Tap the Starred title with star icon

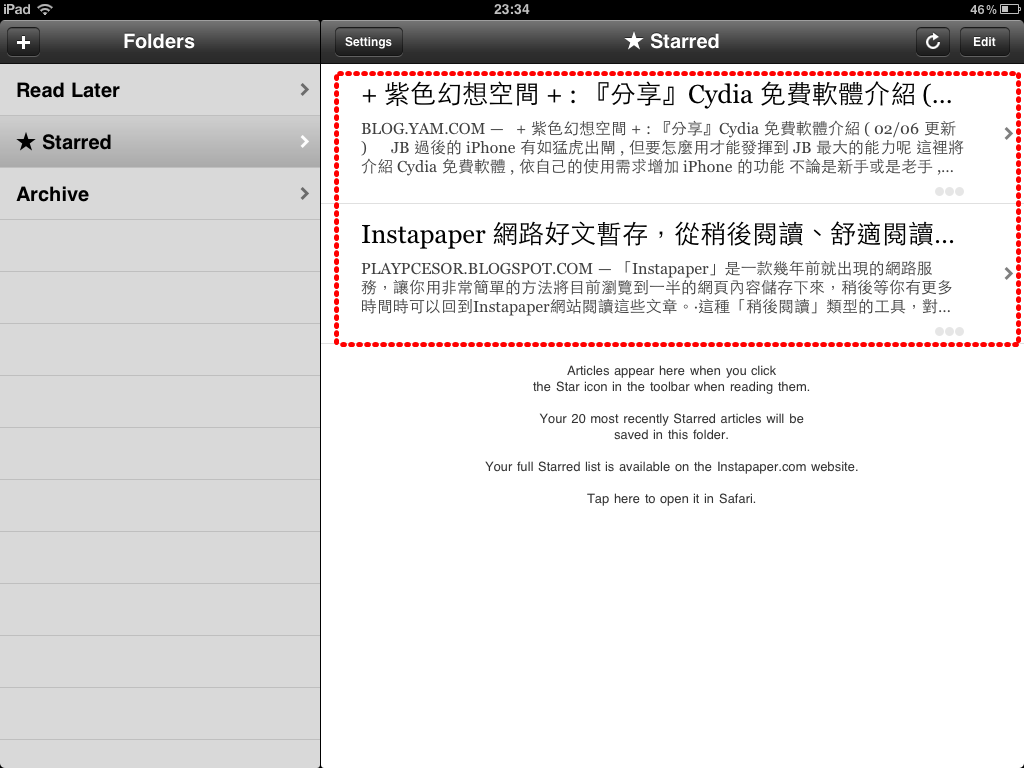671,41
